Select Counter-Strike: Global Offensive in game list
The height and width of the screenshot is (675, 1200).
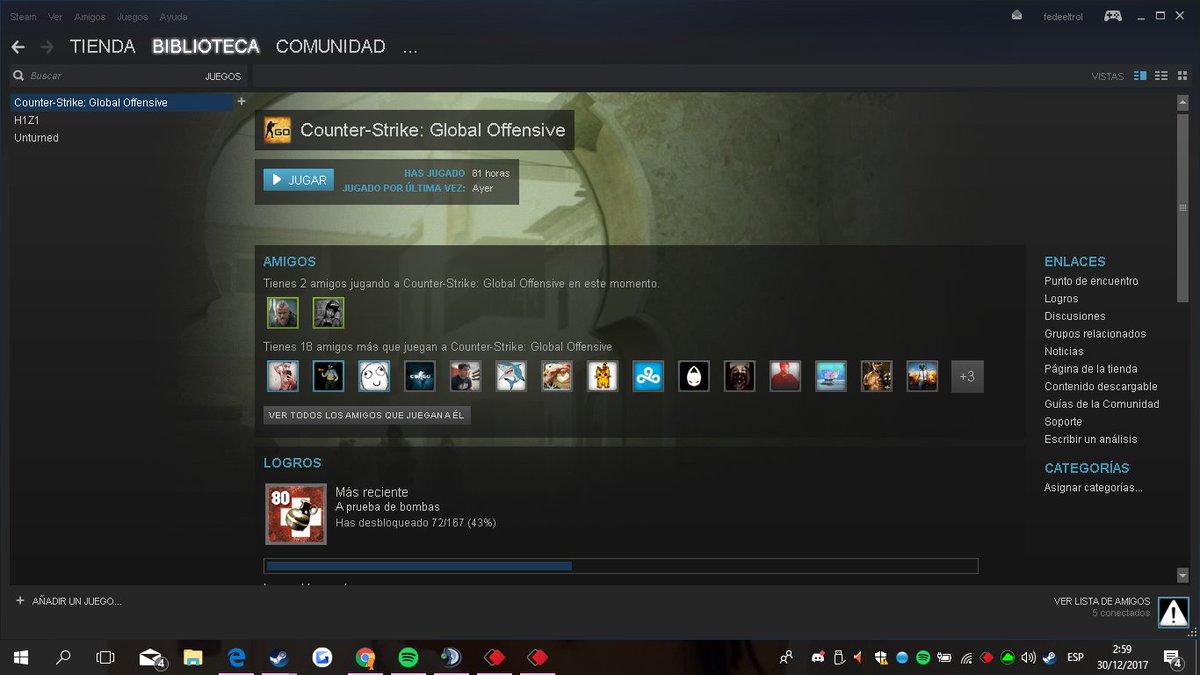(121, 103)
